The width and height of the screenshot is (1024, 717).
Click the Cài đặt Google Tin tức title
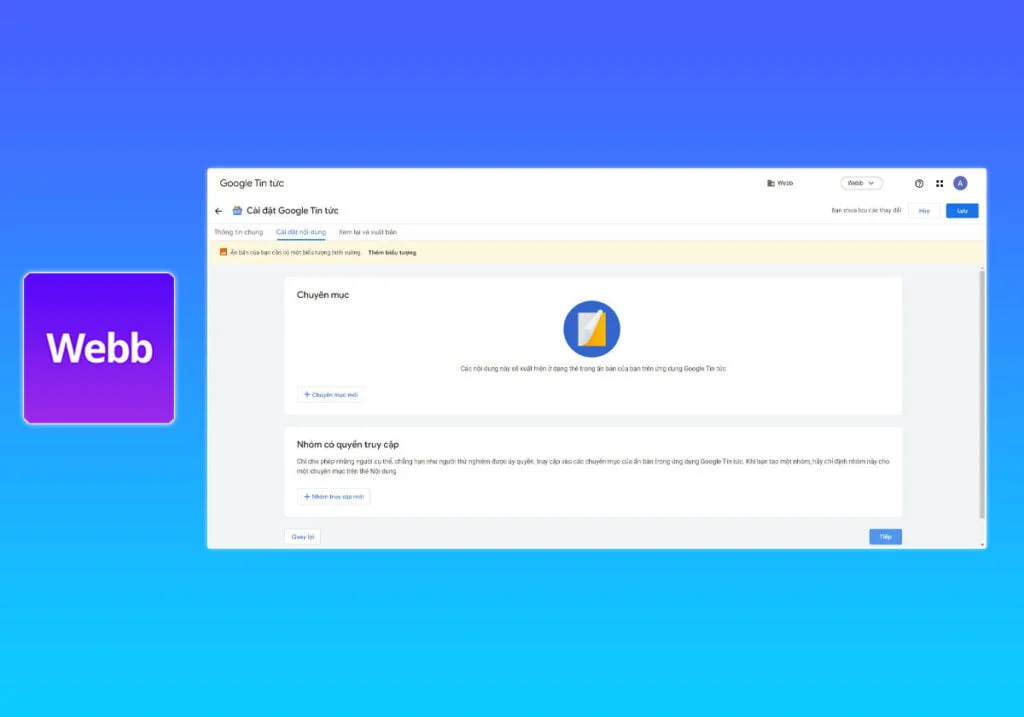292,210
